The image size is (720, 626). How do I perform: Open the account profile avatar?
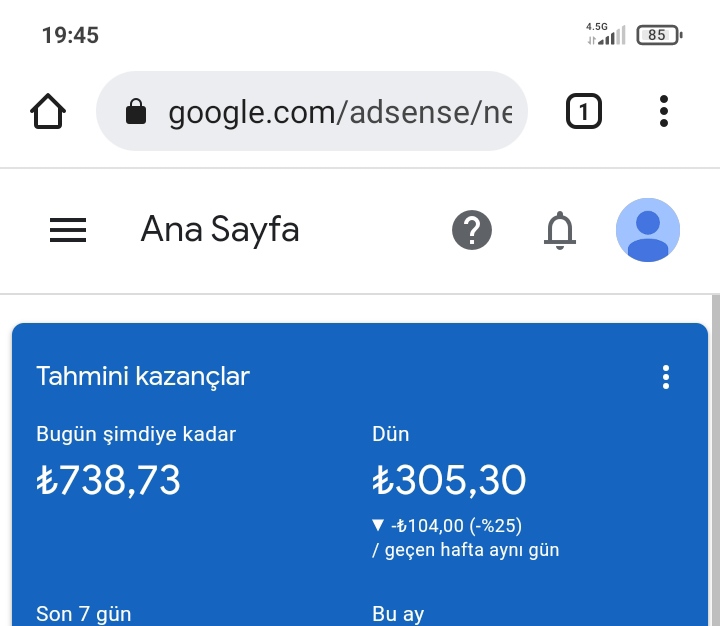pyautogui.click(x=647, y=230)
